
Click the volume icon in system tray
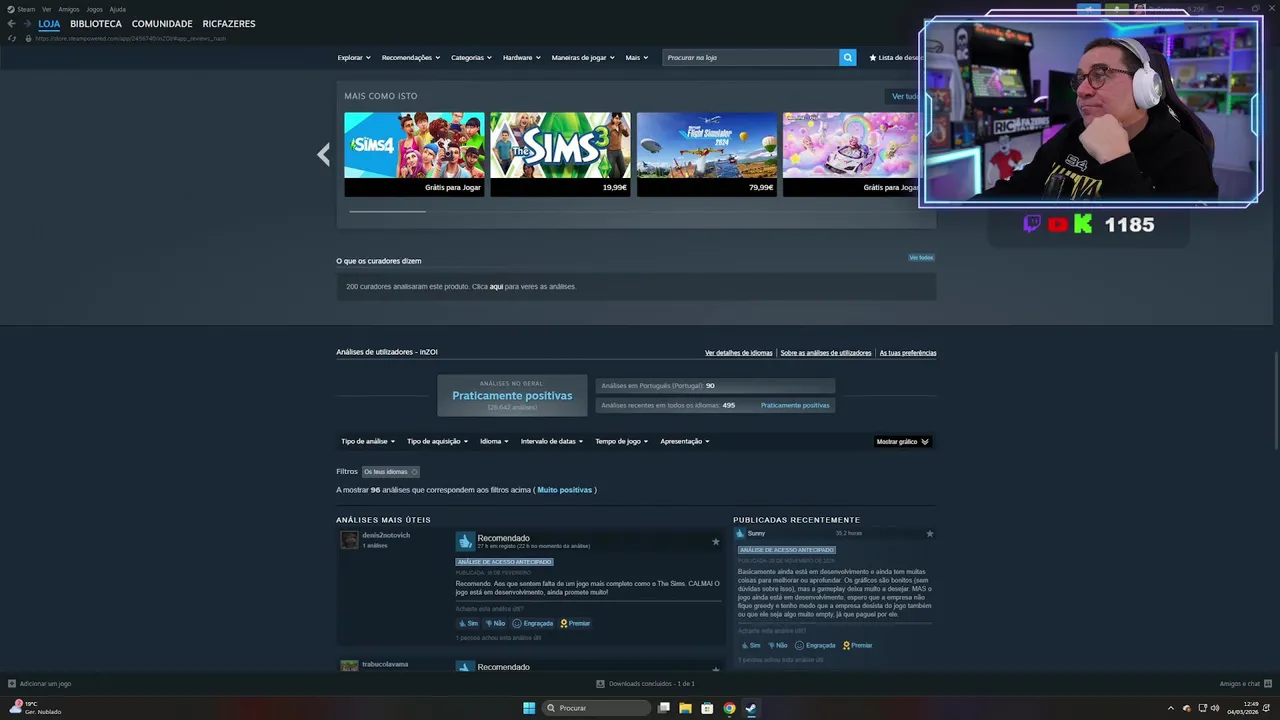coord(1215,708)
